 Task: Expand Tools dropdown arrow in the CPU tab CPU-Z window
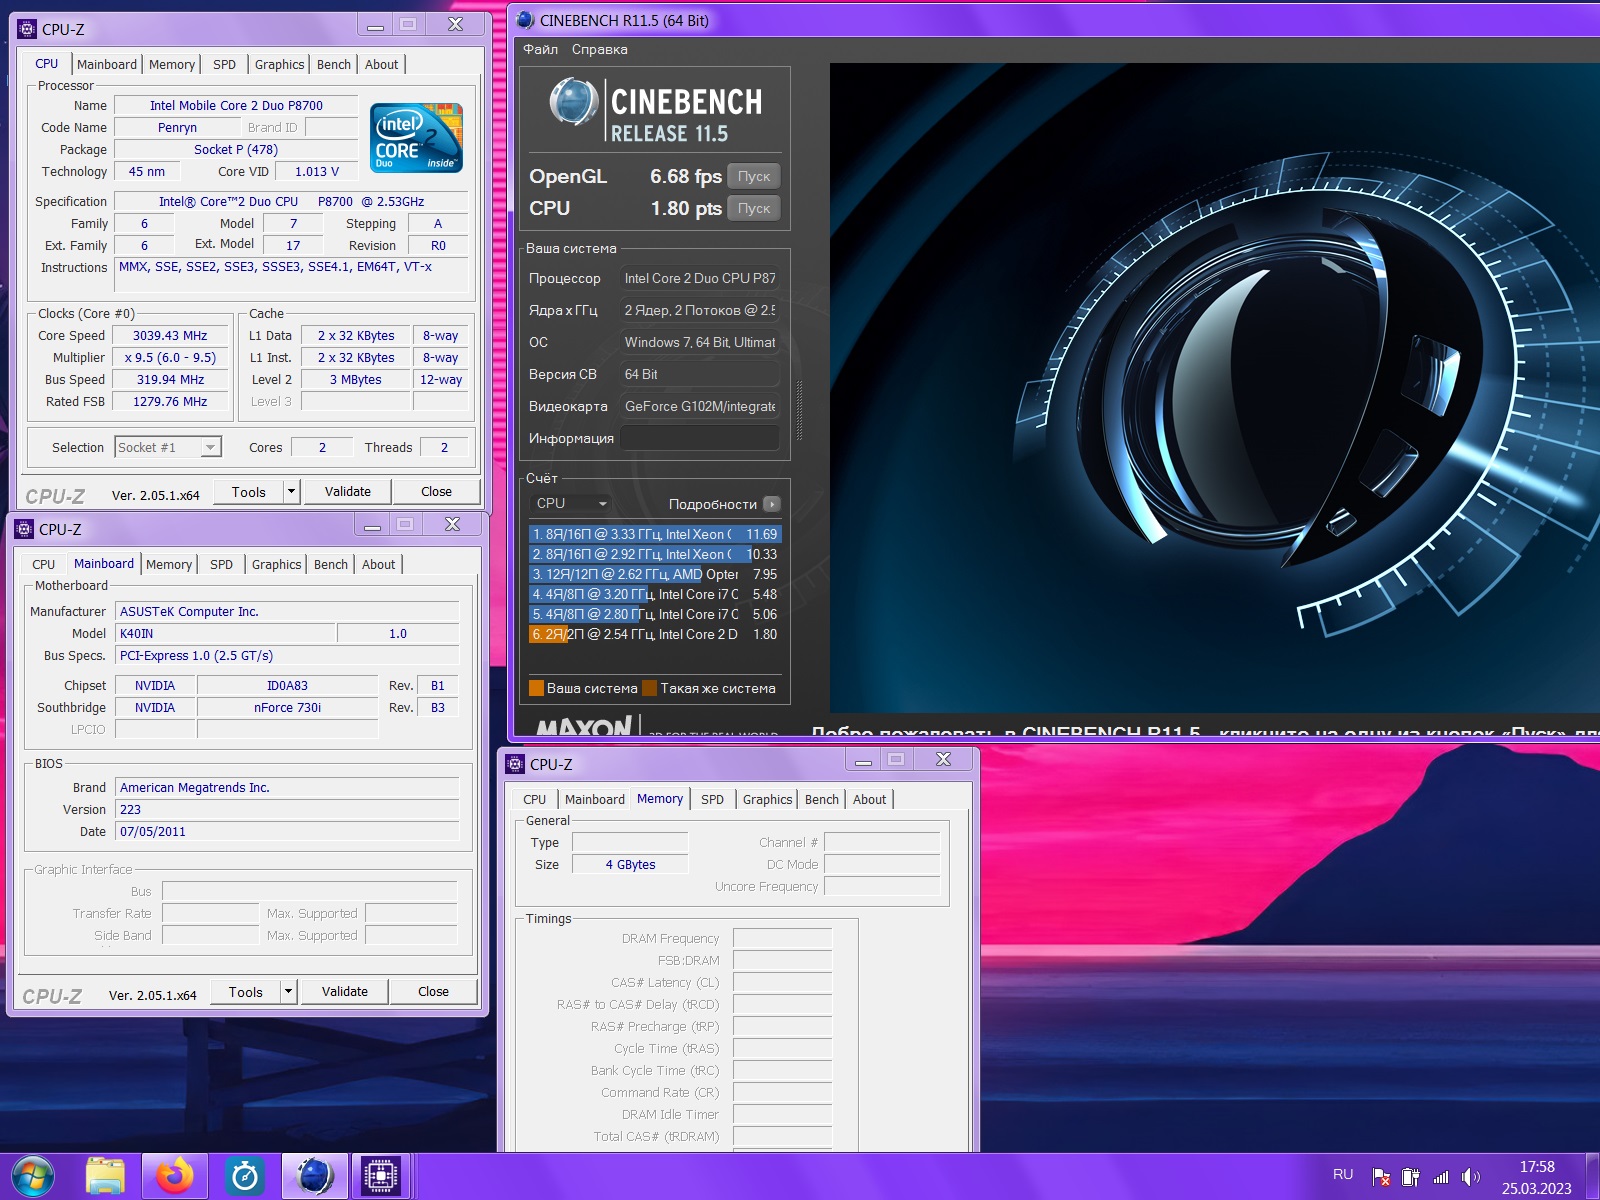[291, 491]
